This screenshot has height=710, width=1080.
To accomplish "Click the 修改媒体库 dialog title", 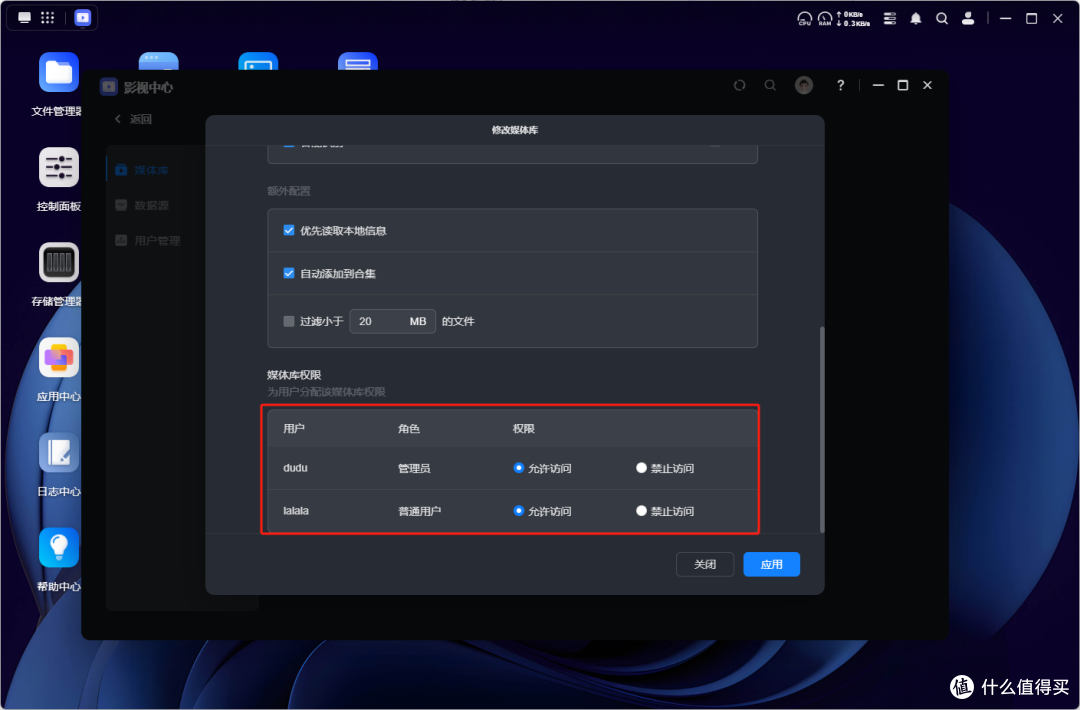I will (x=515, y=129).
